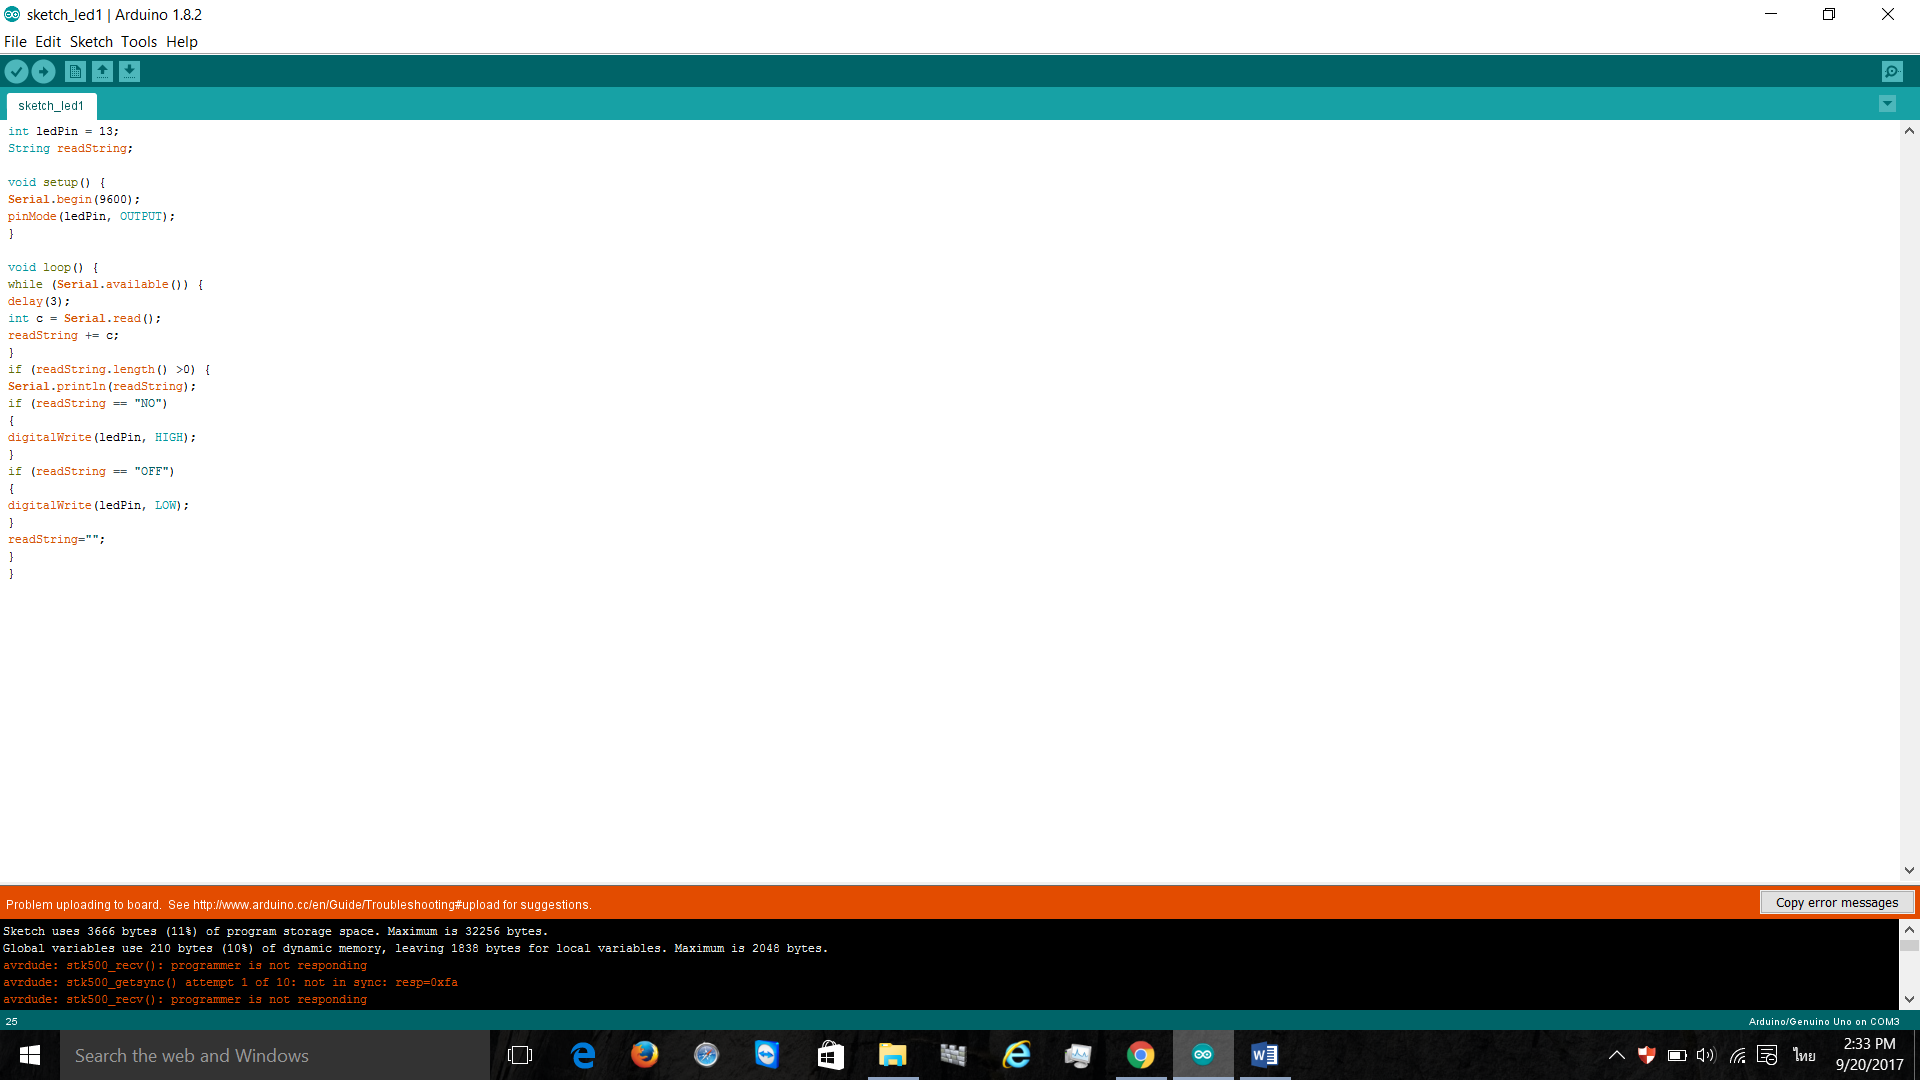Show hidden system tray icons
Image resolution: width=1920 pixels, height=1080 pixels.
[1616, 1055]
